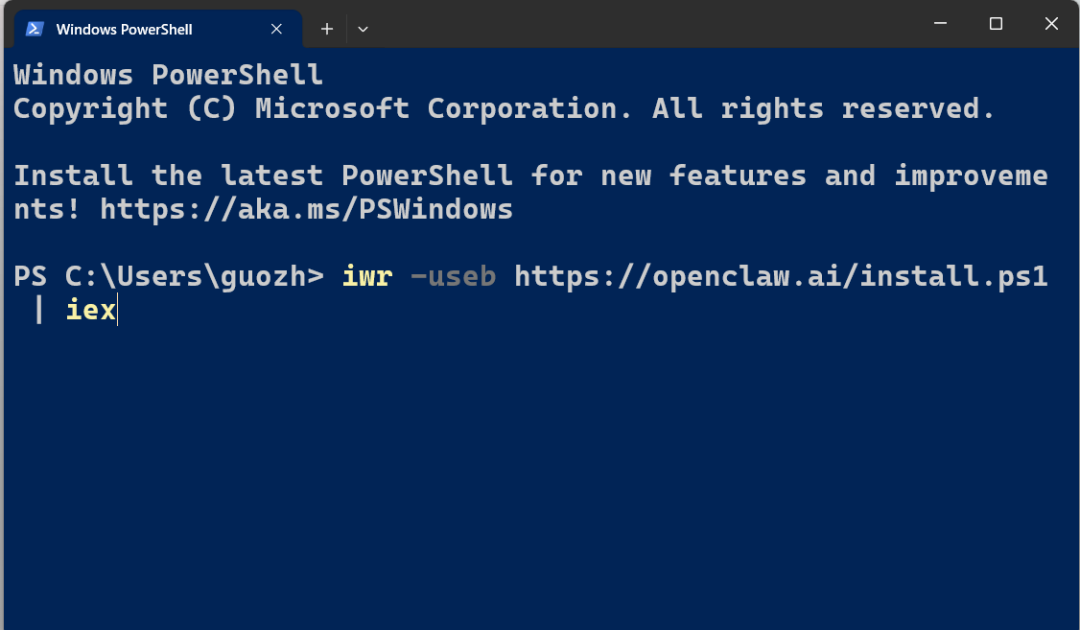
Task: Click the PS C:\Users\guozh> prompt
Action: point(168,276)
